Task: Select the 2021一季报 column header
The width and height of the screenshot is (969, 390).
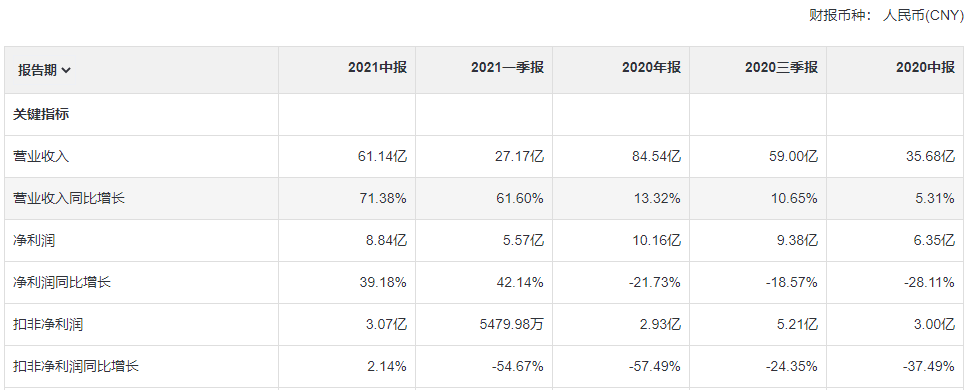Action: click(507, 67)
